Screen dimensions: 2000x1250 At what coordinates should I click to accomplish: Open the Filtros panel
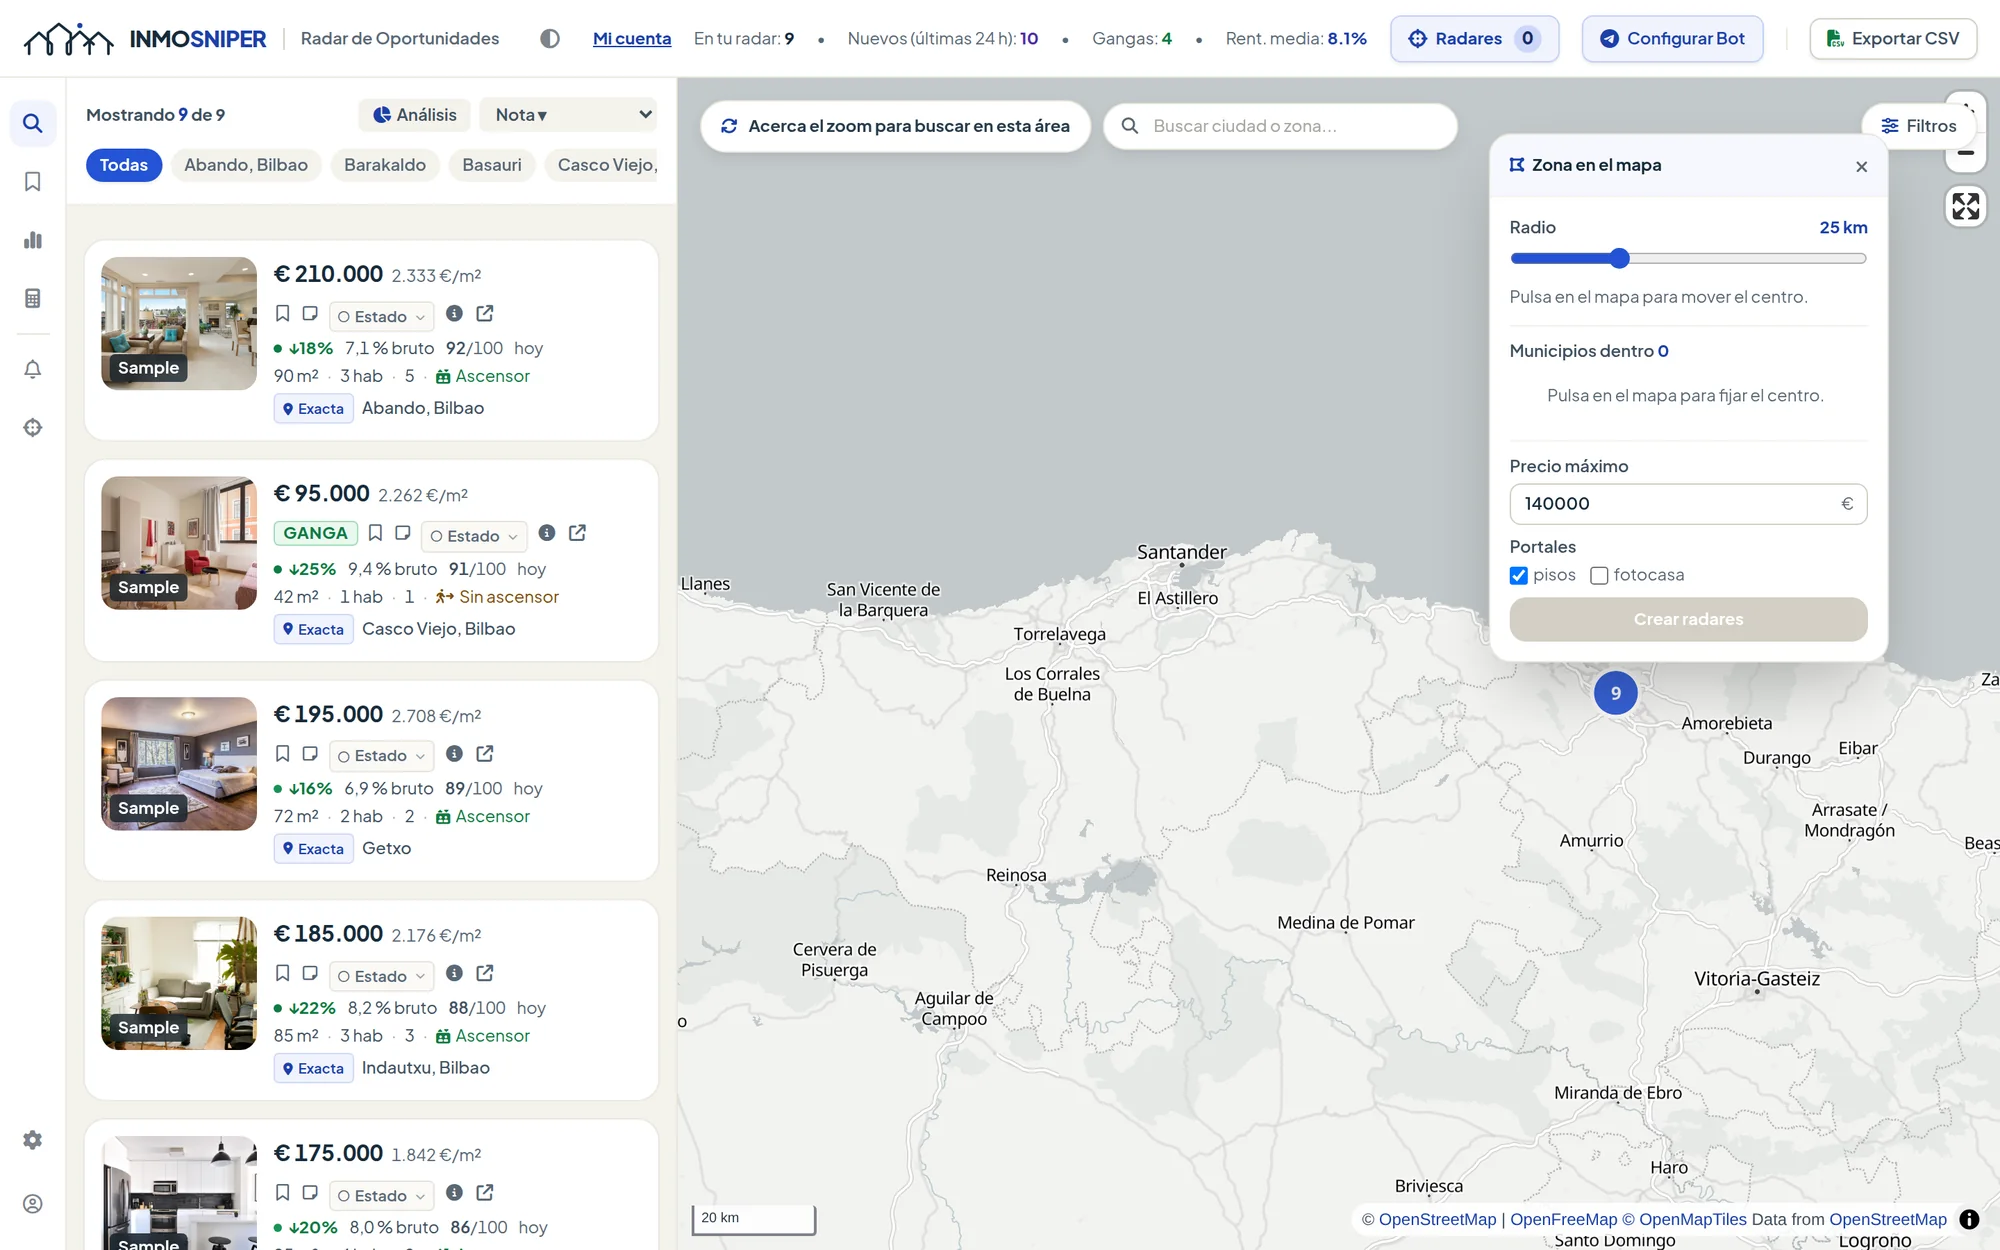1918,126
